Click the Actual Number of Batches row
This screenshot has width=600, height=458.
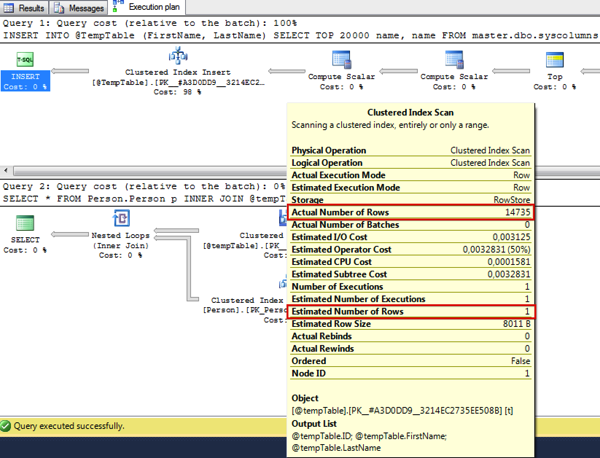click(411, 225)
